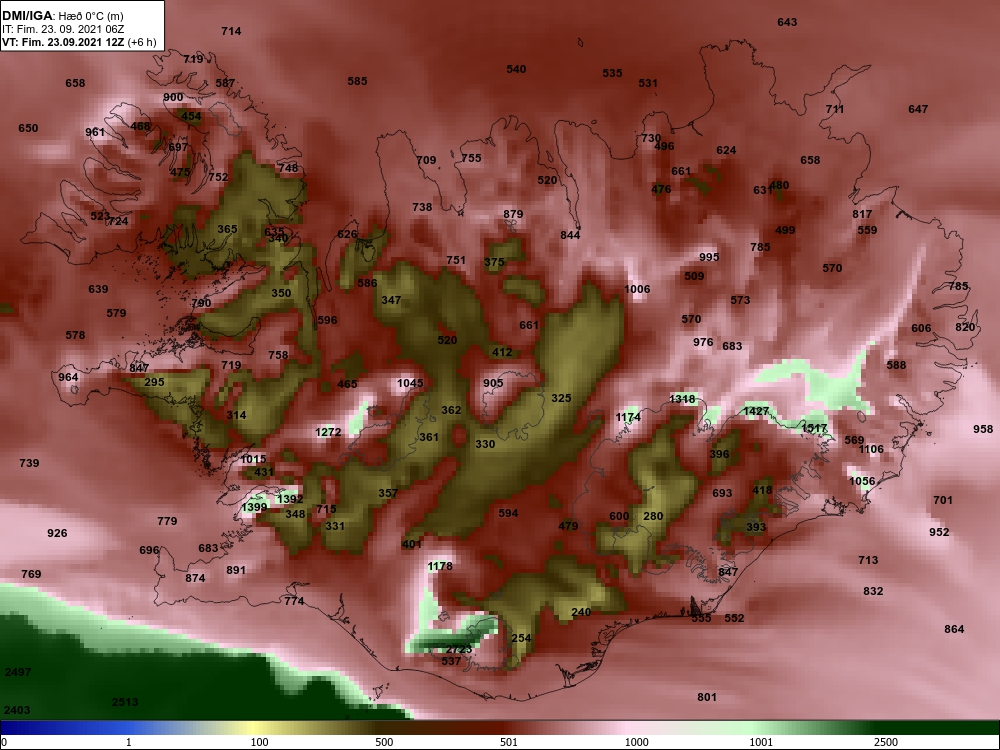Click the map value 739

(29, 463)
